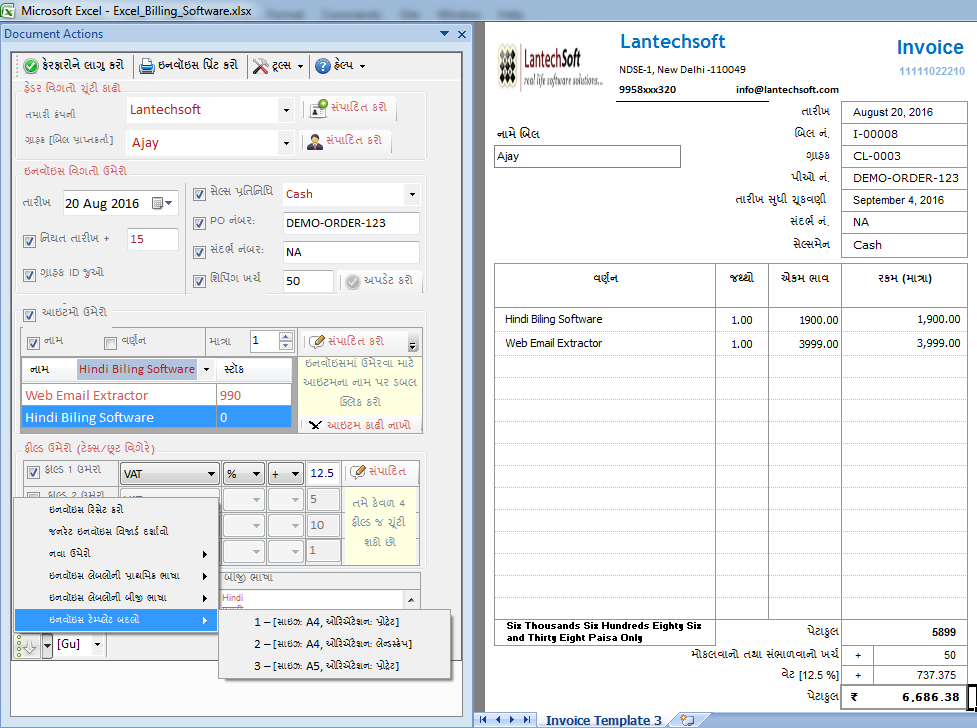Select the change invoice template menu entry
Image resolution: width=977 pixels, height=728 pixels.
(116, 620)
